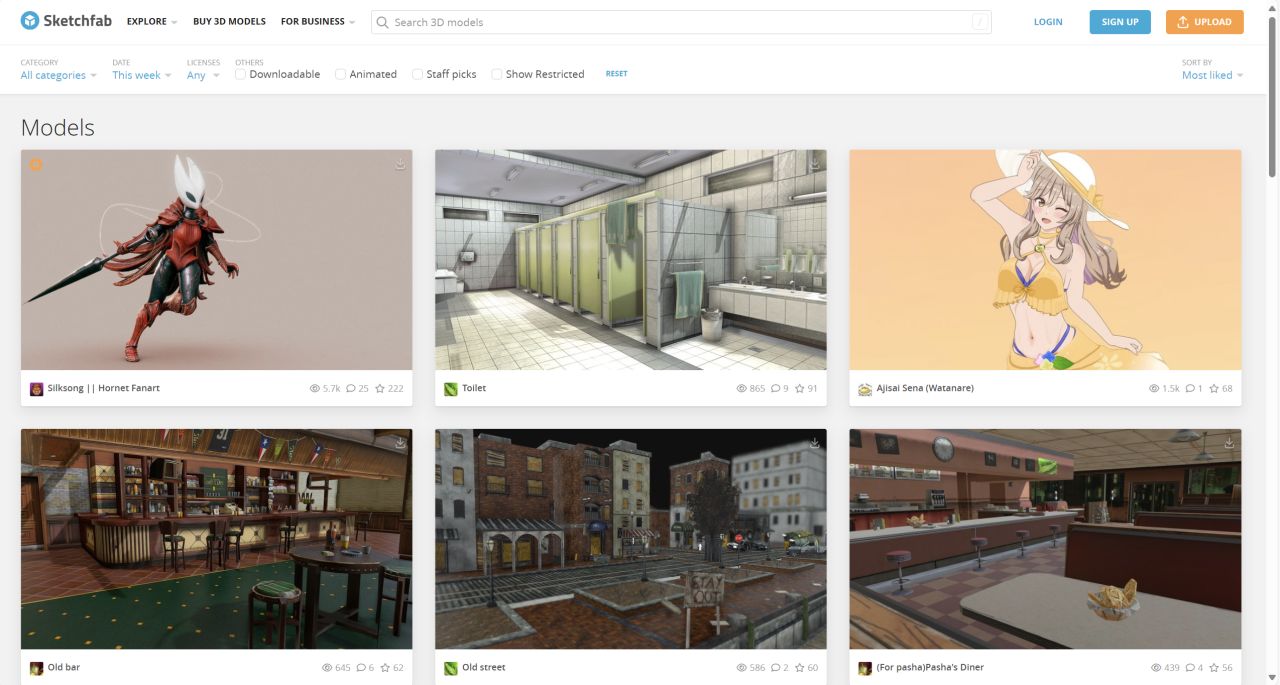Click the staff pick badge on Silksong card
Viewport: 1280px width, 685px height.
pyautogui.click(x=35, y=164)
